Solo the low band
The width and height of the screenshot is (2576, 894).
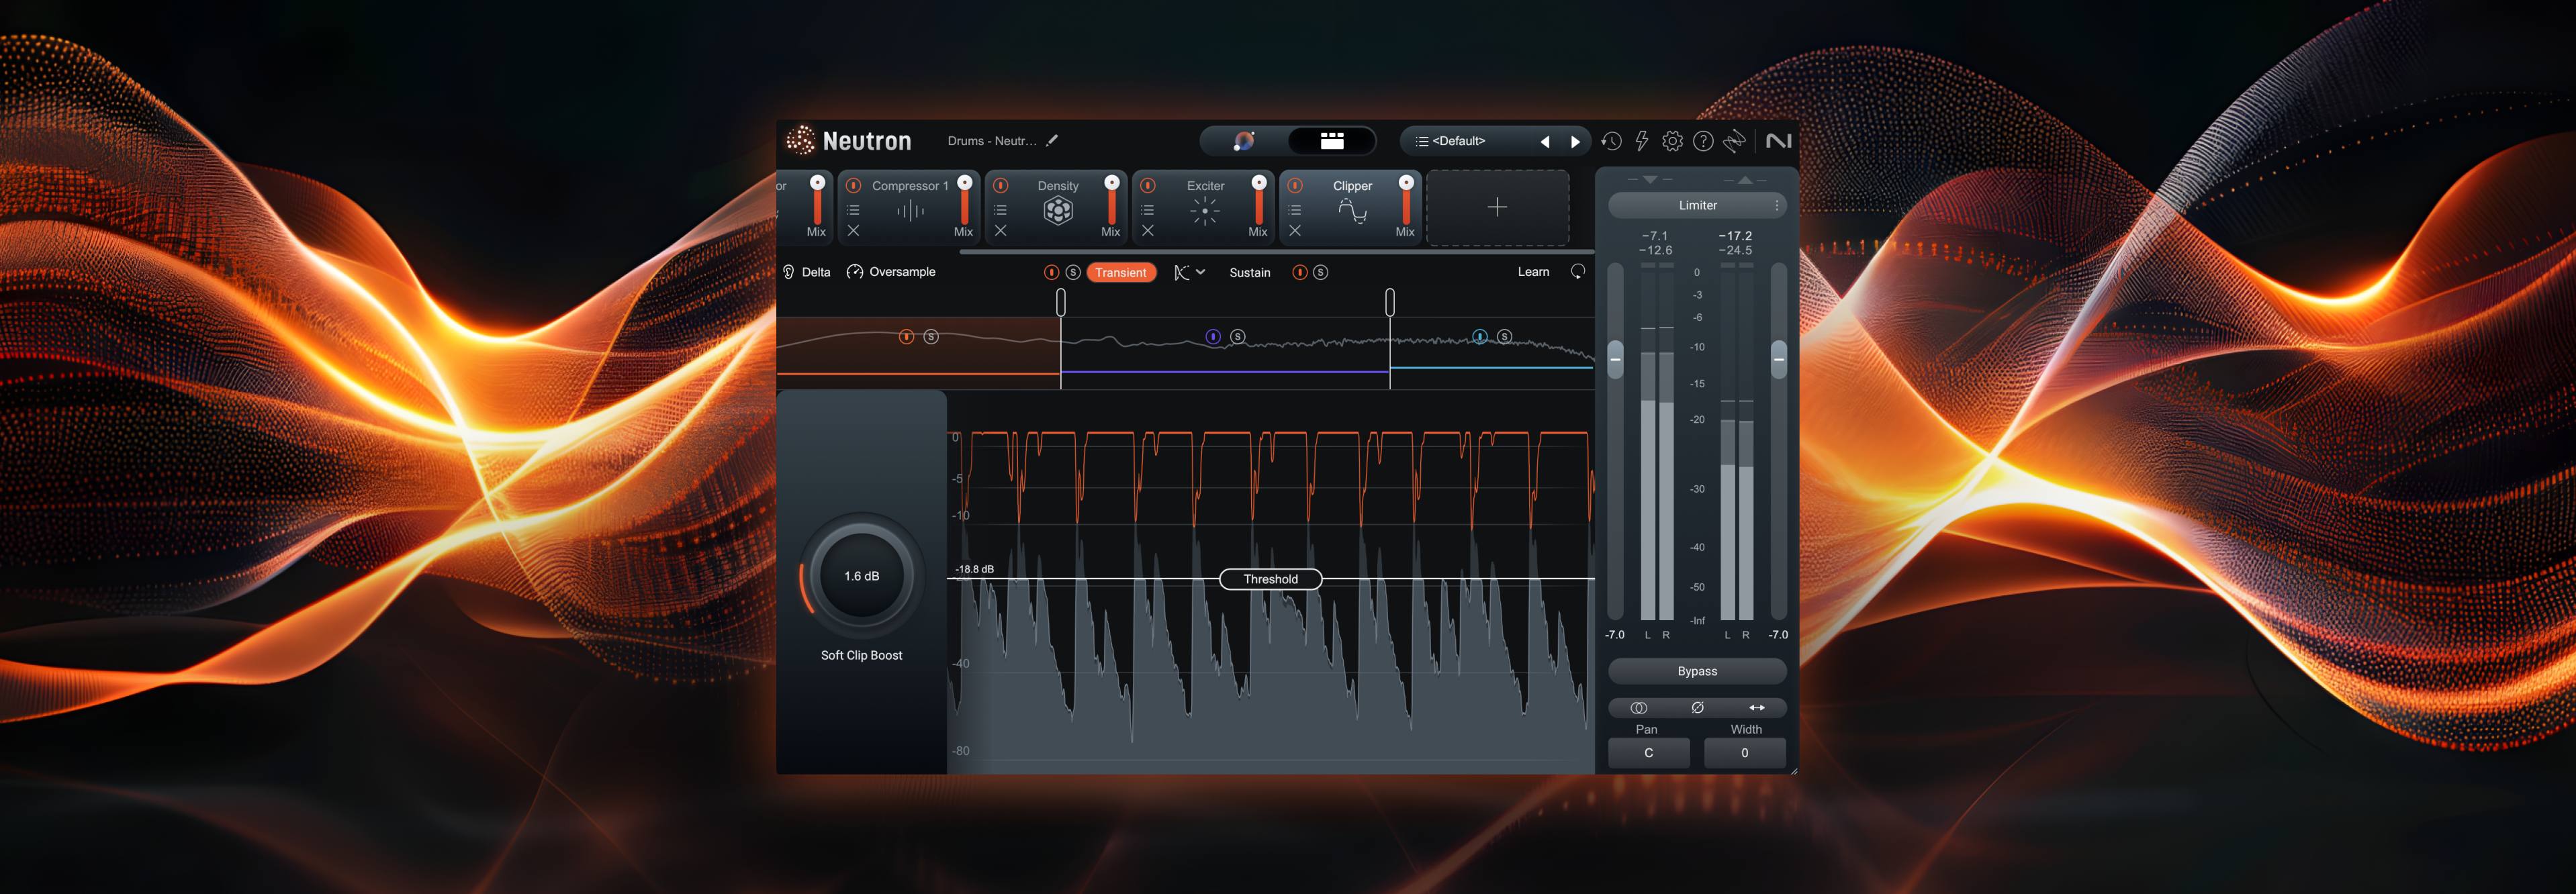pos(931,337)
